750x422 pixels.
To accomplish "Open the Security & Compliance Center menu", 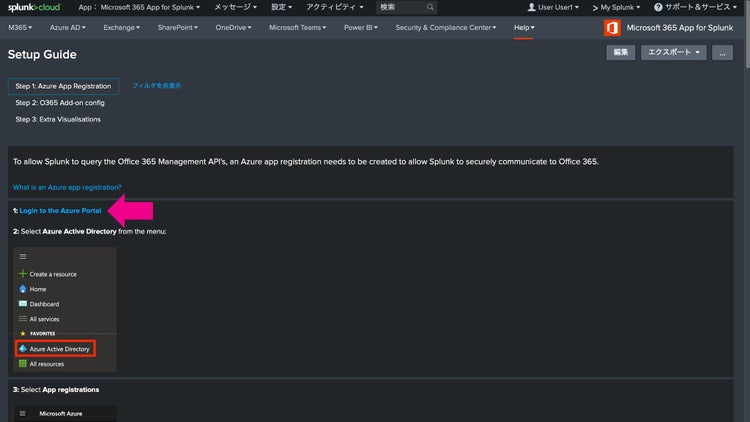I will (446, 28).
